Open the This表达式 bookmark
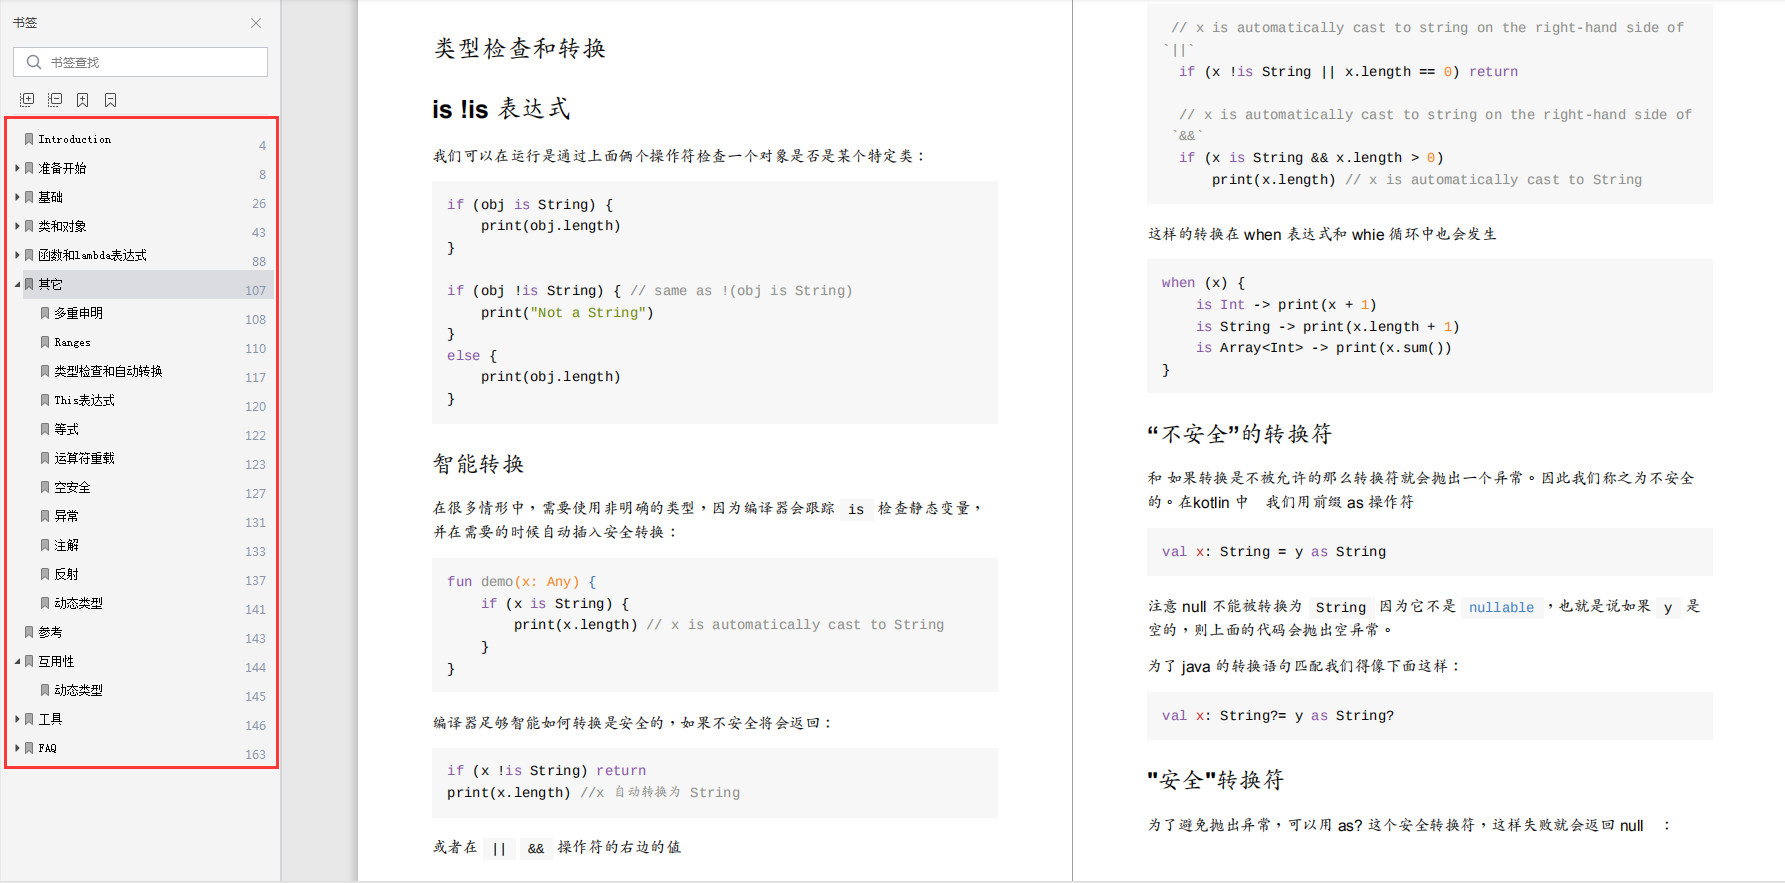This screenshot has width=1785, height=883. [x=84, y=400]
